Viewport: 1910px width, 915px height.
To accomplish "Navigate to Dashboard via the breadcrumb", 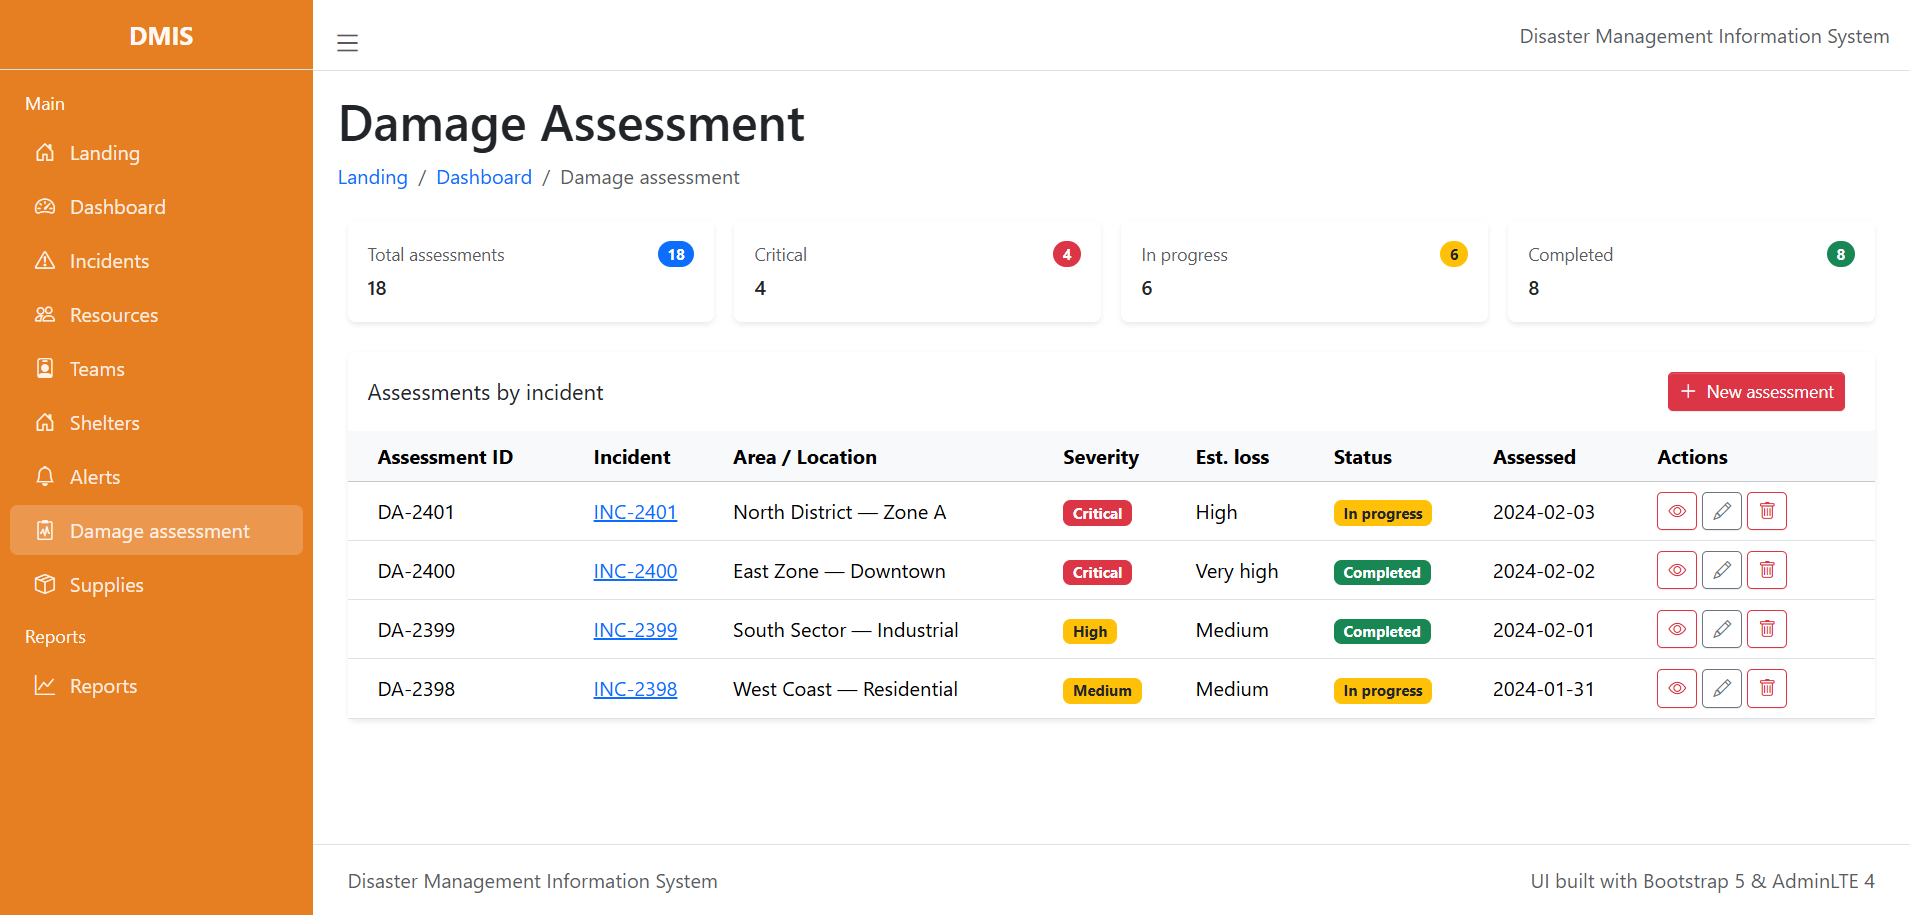I will coord(484,177).
